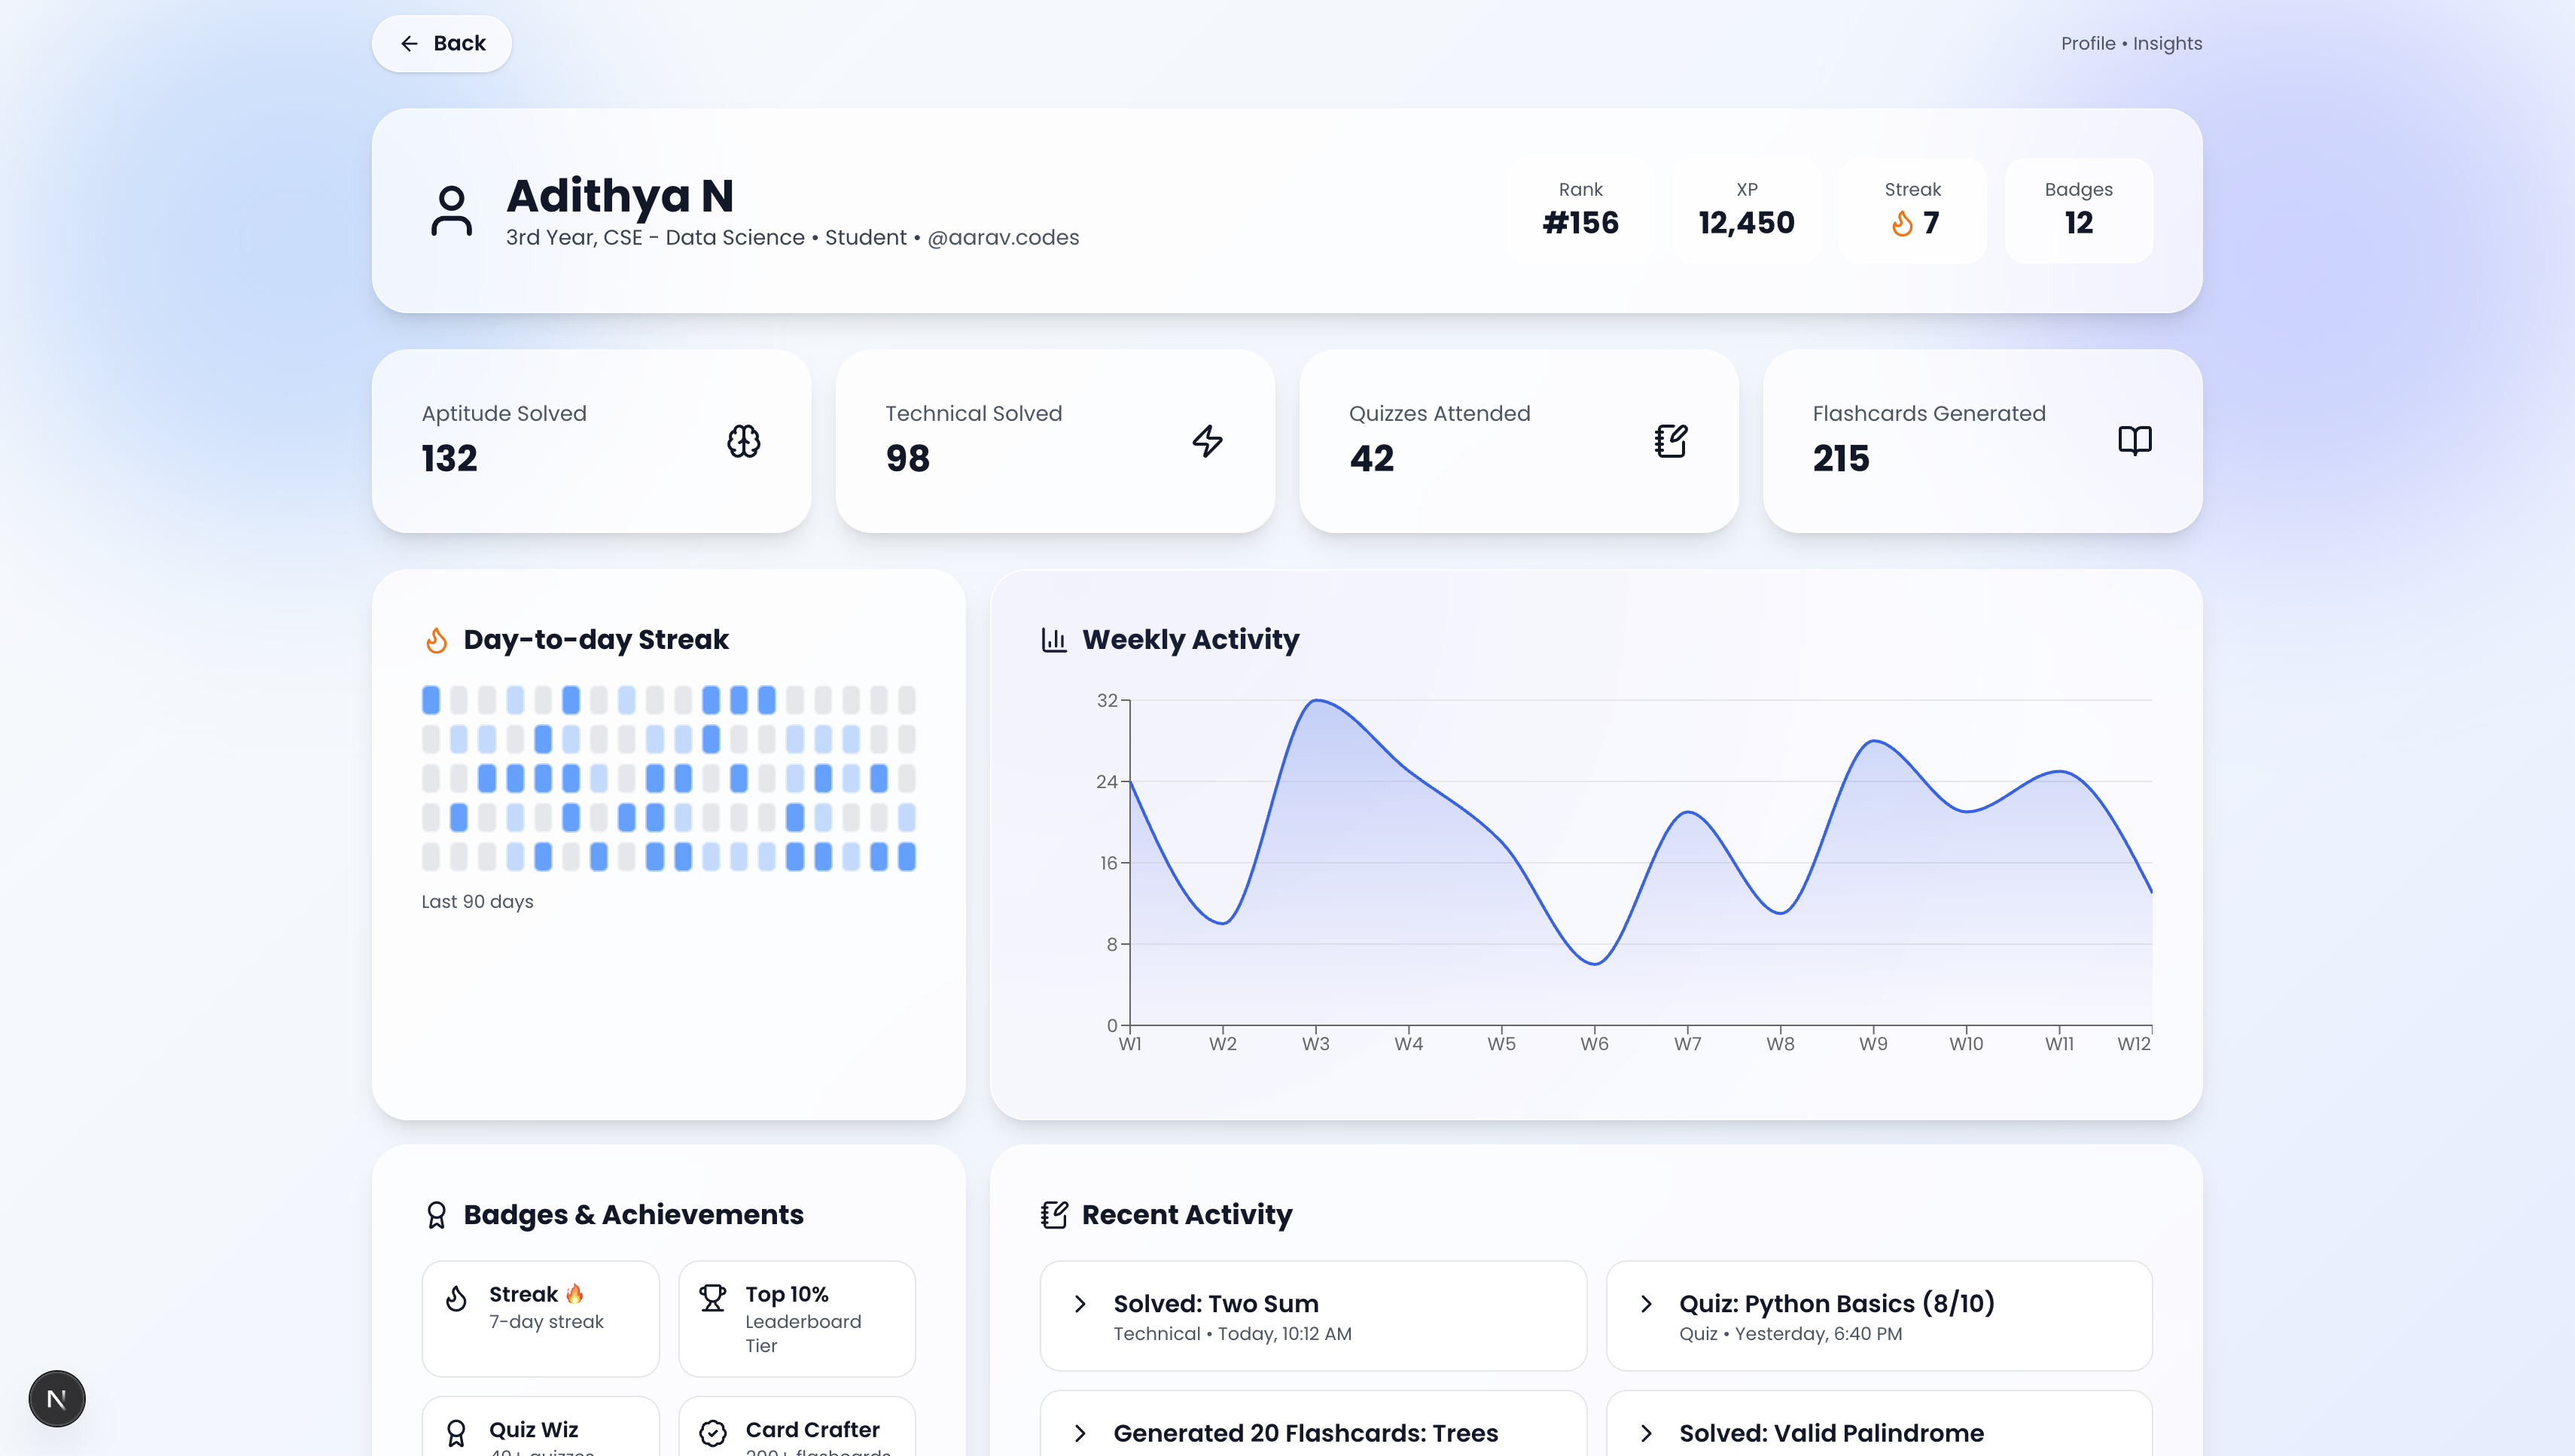The height and width of the screenshot is (1456, 2575).
Task: Click the bar chart icon beside Weekly Activity
Action: coord(1054,640)
